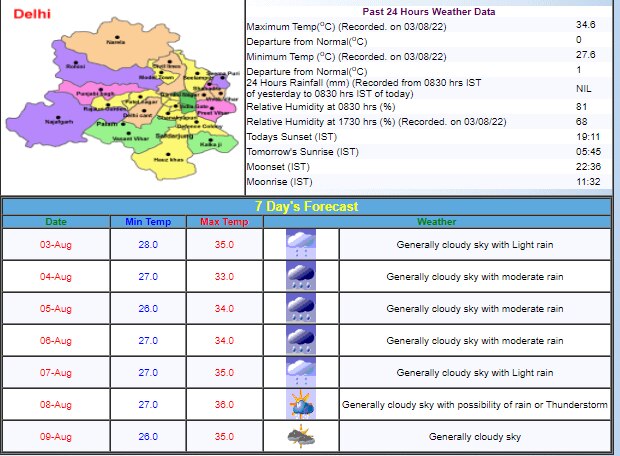Click the 35.0 max temp for 09-Aug
This screenshot has height=456, width=620.
[x=224, y=437]
